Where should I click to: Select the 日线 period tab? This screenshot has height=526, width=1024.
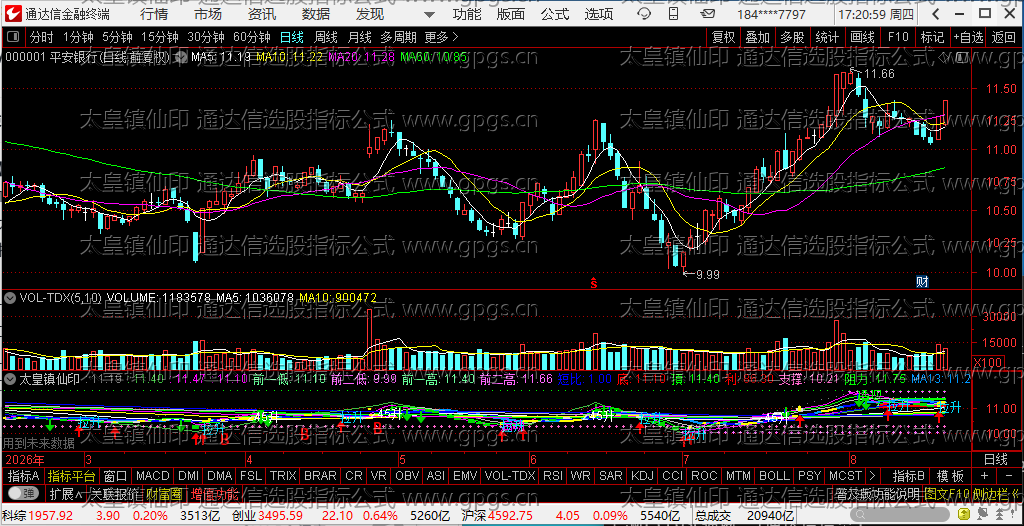291,37
